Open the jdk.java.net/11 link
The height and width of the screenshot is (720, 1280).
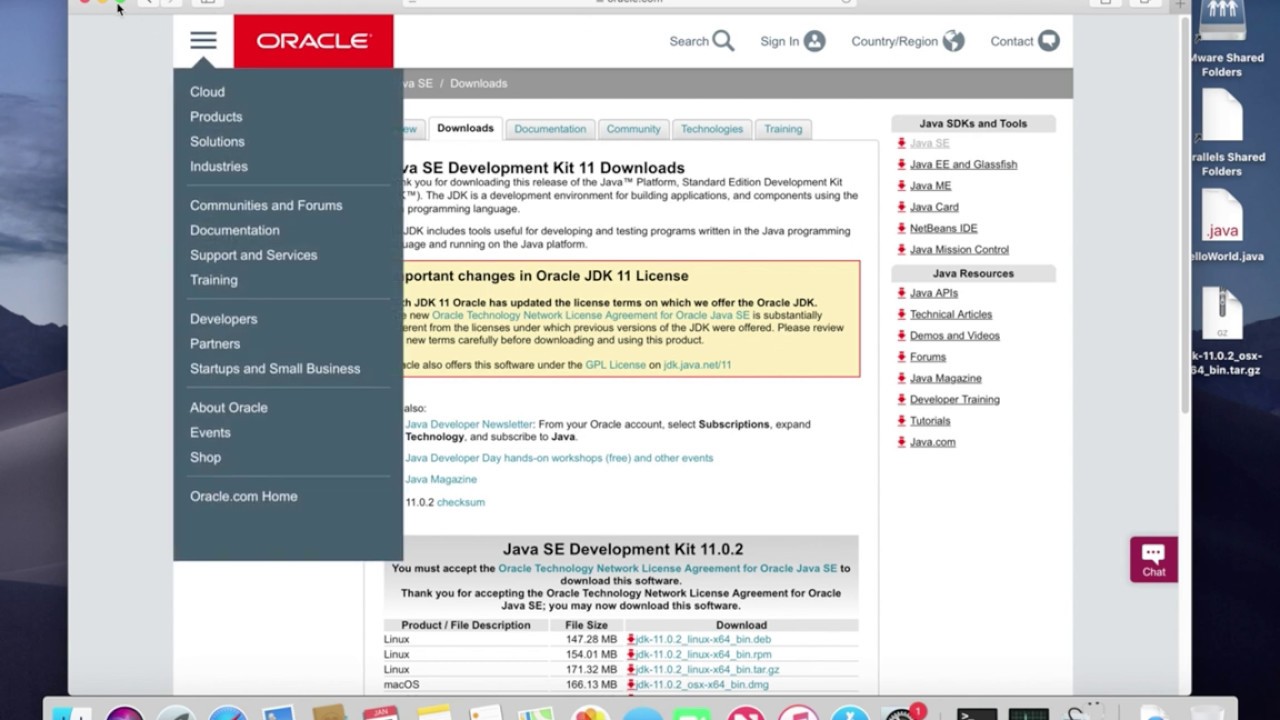pyautogui.click(x=697, y=365)
